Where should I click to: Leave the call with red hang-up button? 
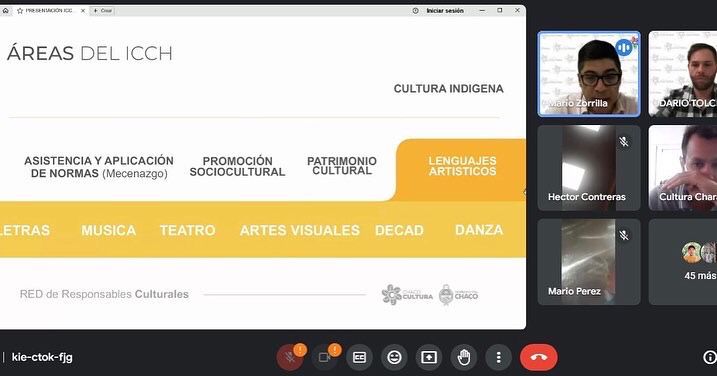click(x=539, y=357)
